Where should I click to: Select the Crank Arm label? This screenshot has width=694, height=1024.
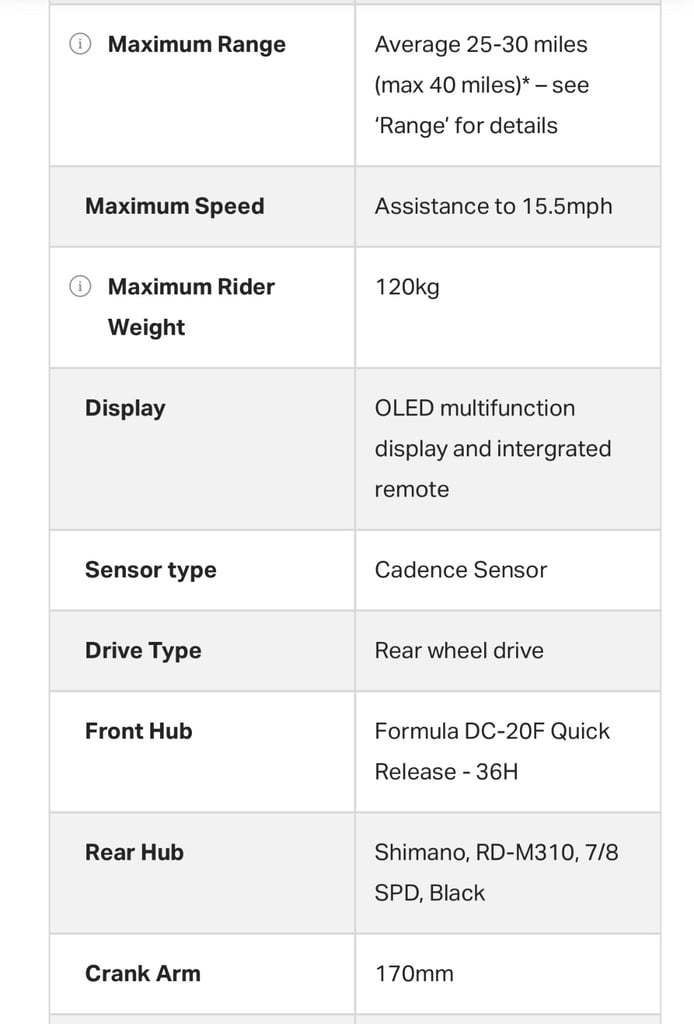pos(143,974)
